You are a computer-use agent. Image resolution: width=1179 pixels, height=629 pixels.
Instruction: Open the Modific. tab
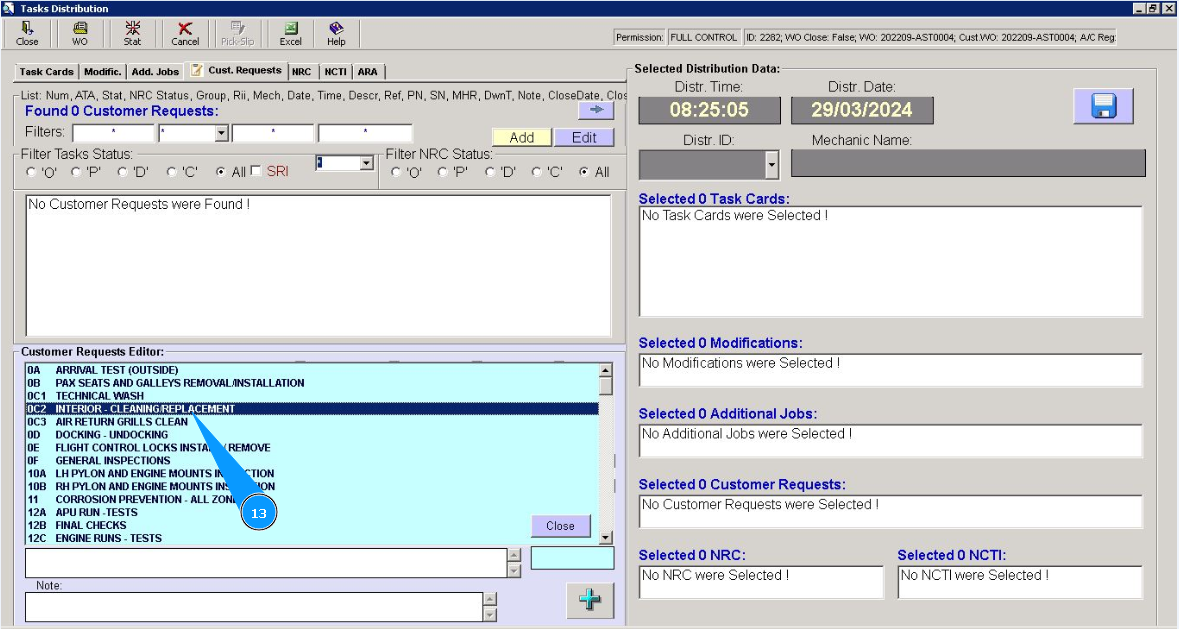[102, 71]
